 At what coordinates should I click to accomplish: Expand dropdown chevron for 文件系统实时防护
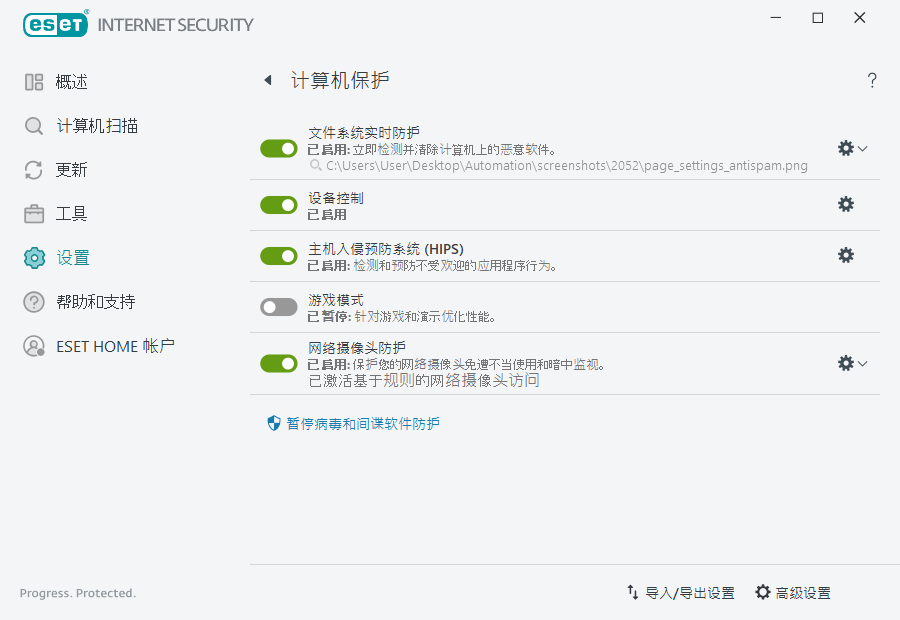pos(862,148)
